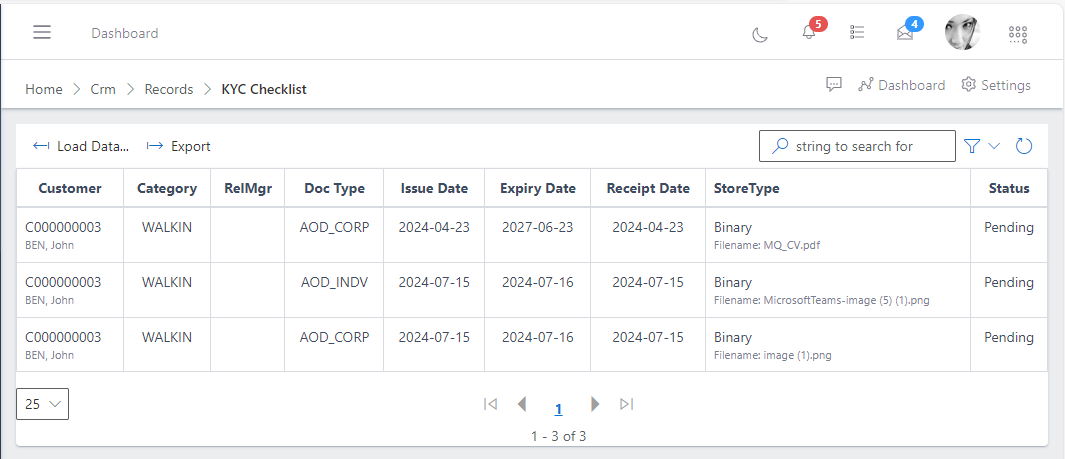Go to first page
The width and height of the screenshot is (1065, 459).
click(490, 404)
